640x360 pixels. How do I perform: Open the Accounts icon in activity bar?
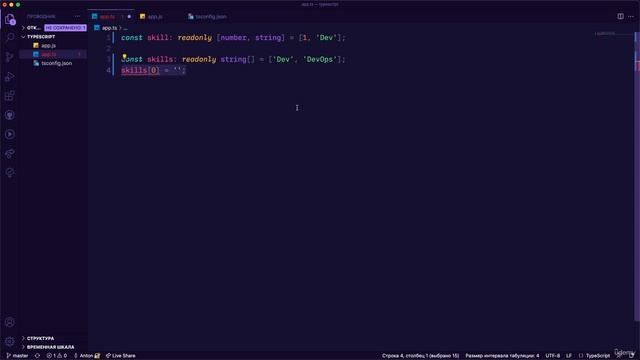[10, 322]
